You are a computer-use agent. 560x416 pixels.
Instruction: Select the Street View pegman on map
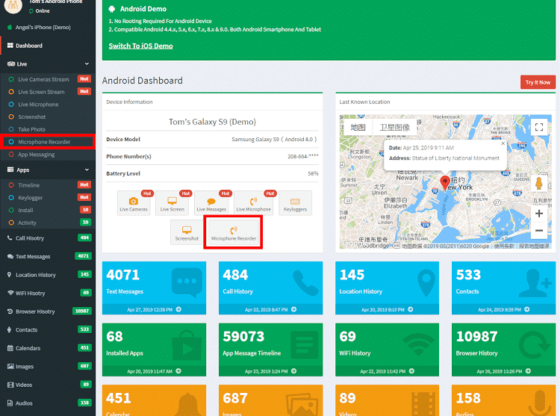539,183
